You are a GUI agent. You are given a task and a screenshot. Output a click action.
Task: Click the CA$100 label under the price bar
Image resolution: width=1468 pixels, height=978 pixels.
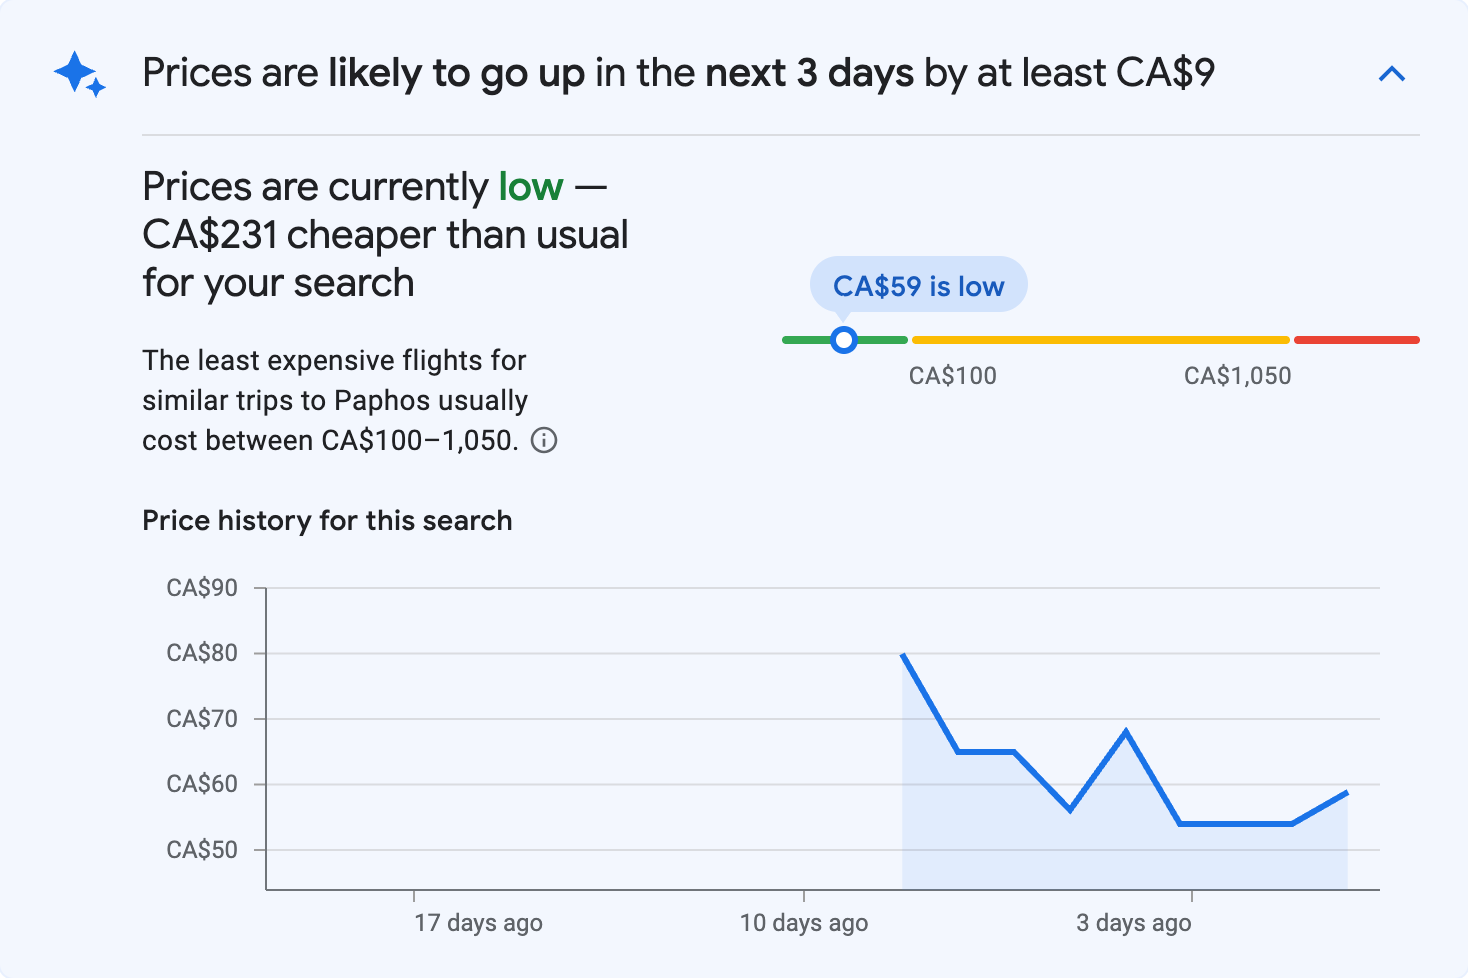coord(952,375)
